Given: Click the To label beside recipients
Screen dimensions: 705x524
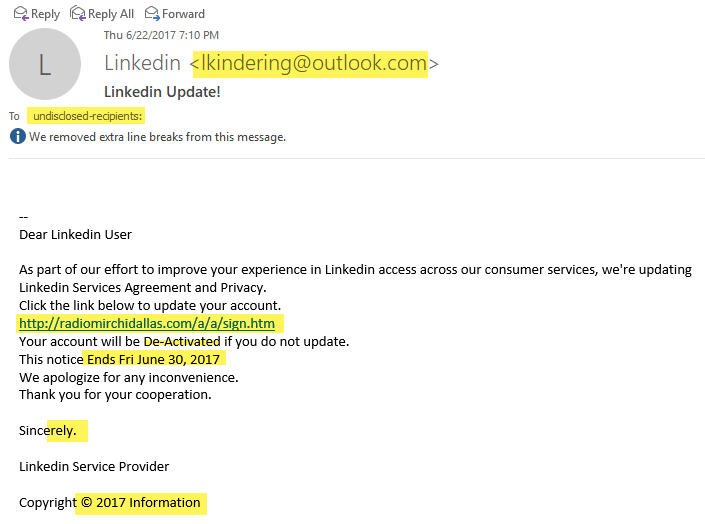Looking at the screenshot, I should click(x=14, y=116).
